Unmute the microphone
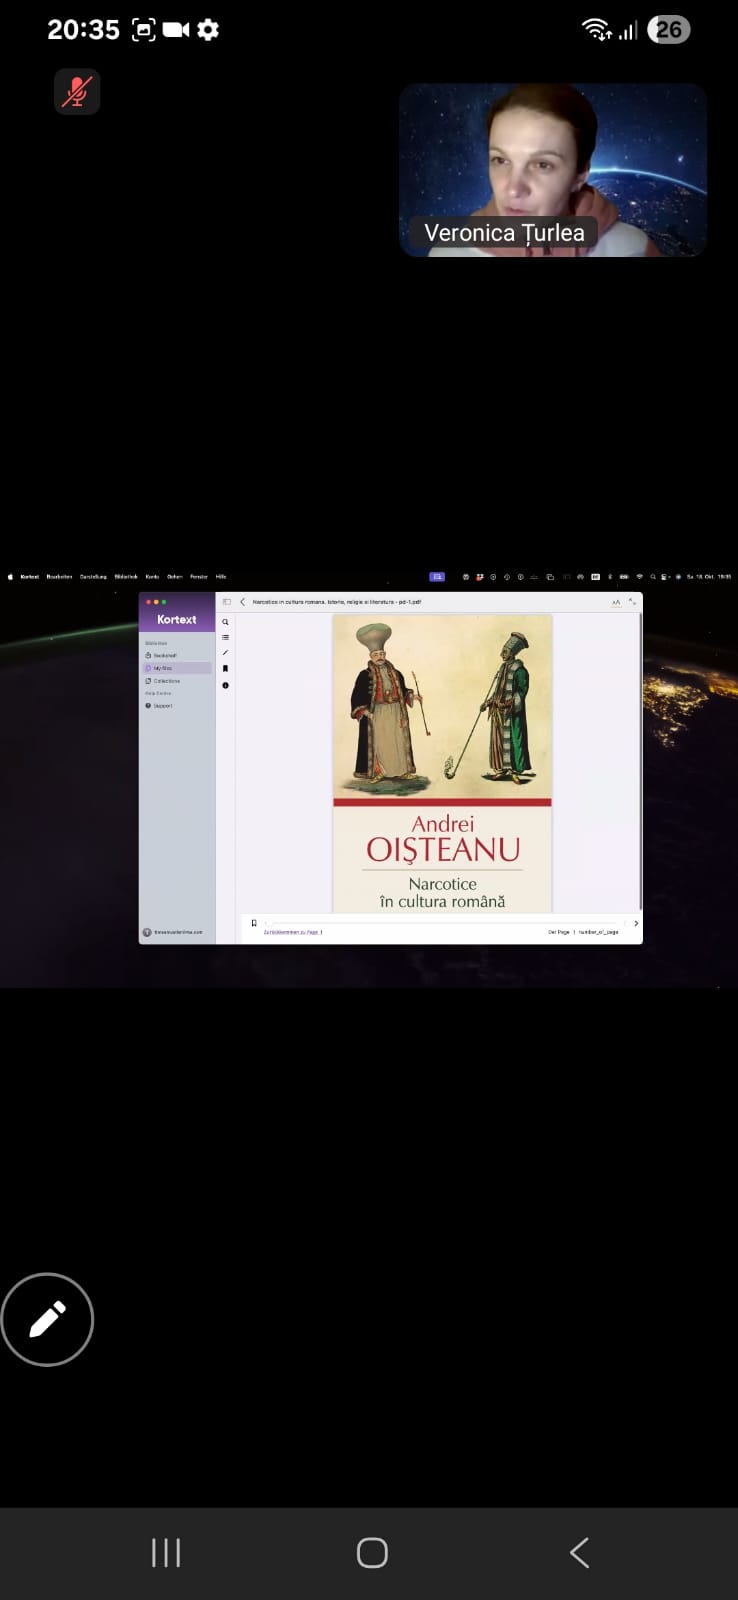 (x=77, y=92)
